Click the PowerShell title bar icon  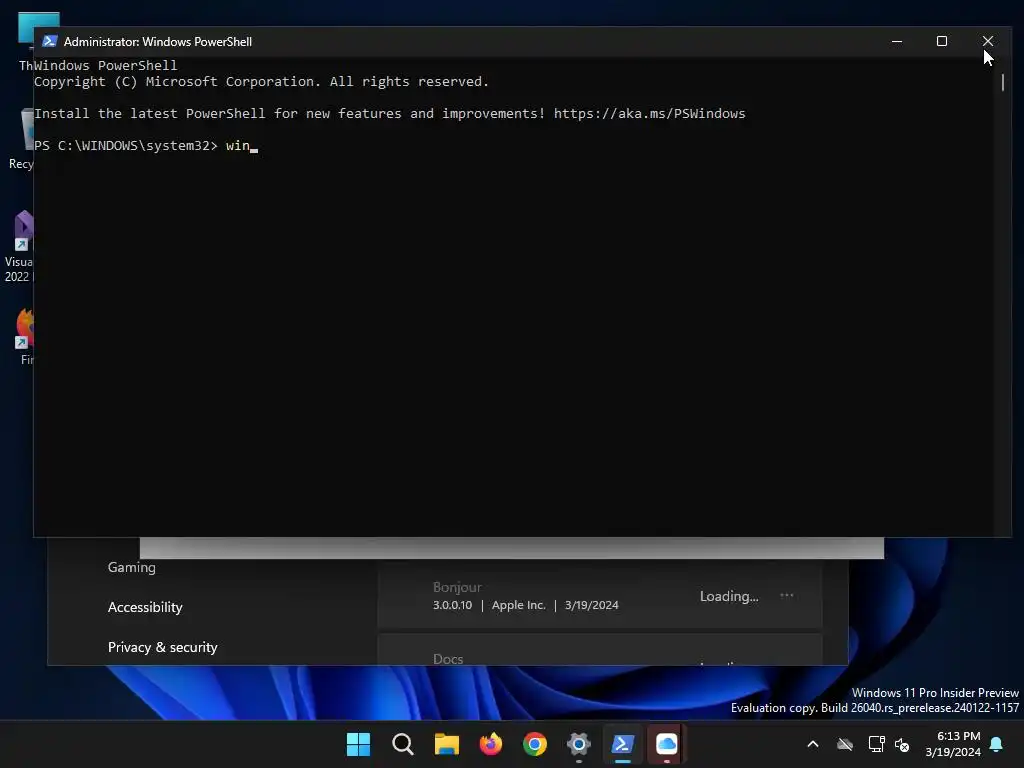click(50, 41)
